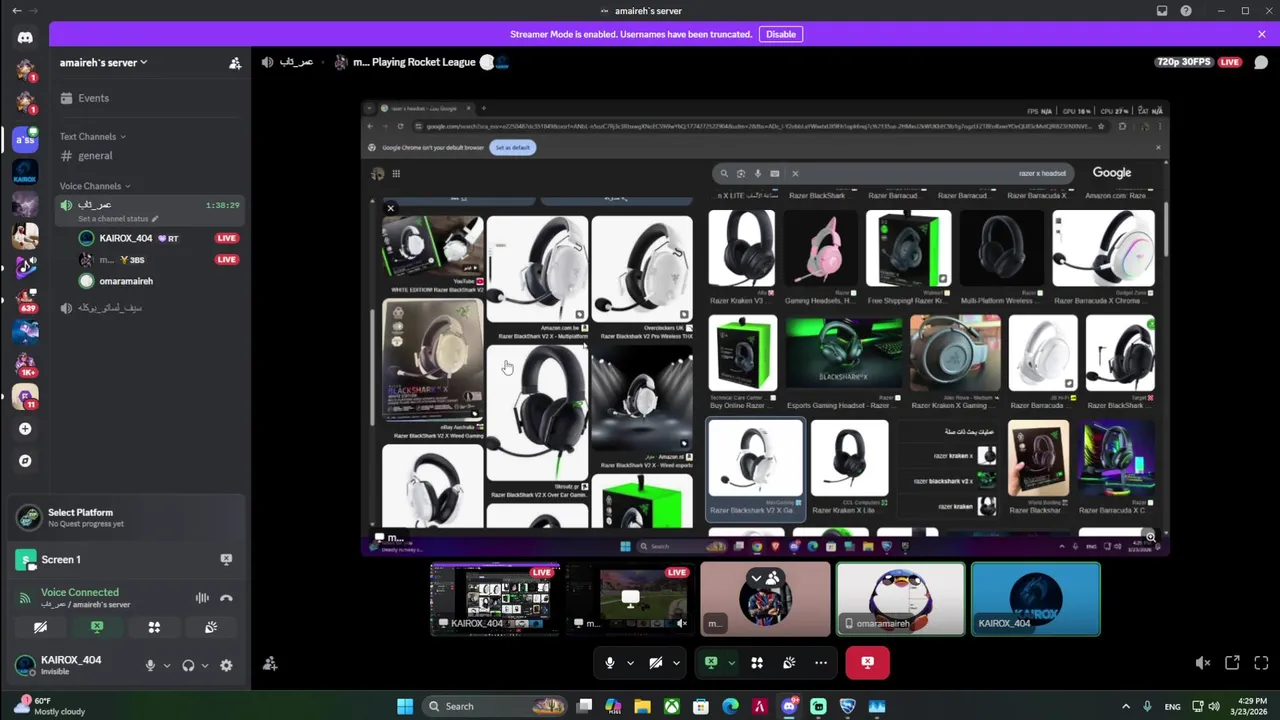Collapse the Text Channels category
The height and width of the screenshot is (720, 1280).
click(x=92, y=136)
